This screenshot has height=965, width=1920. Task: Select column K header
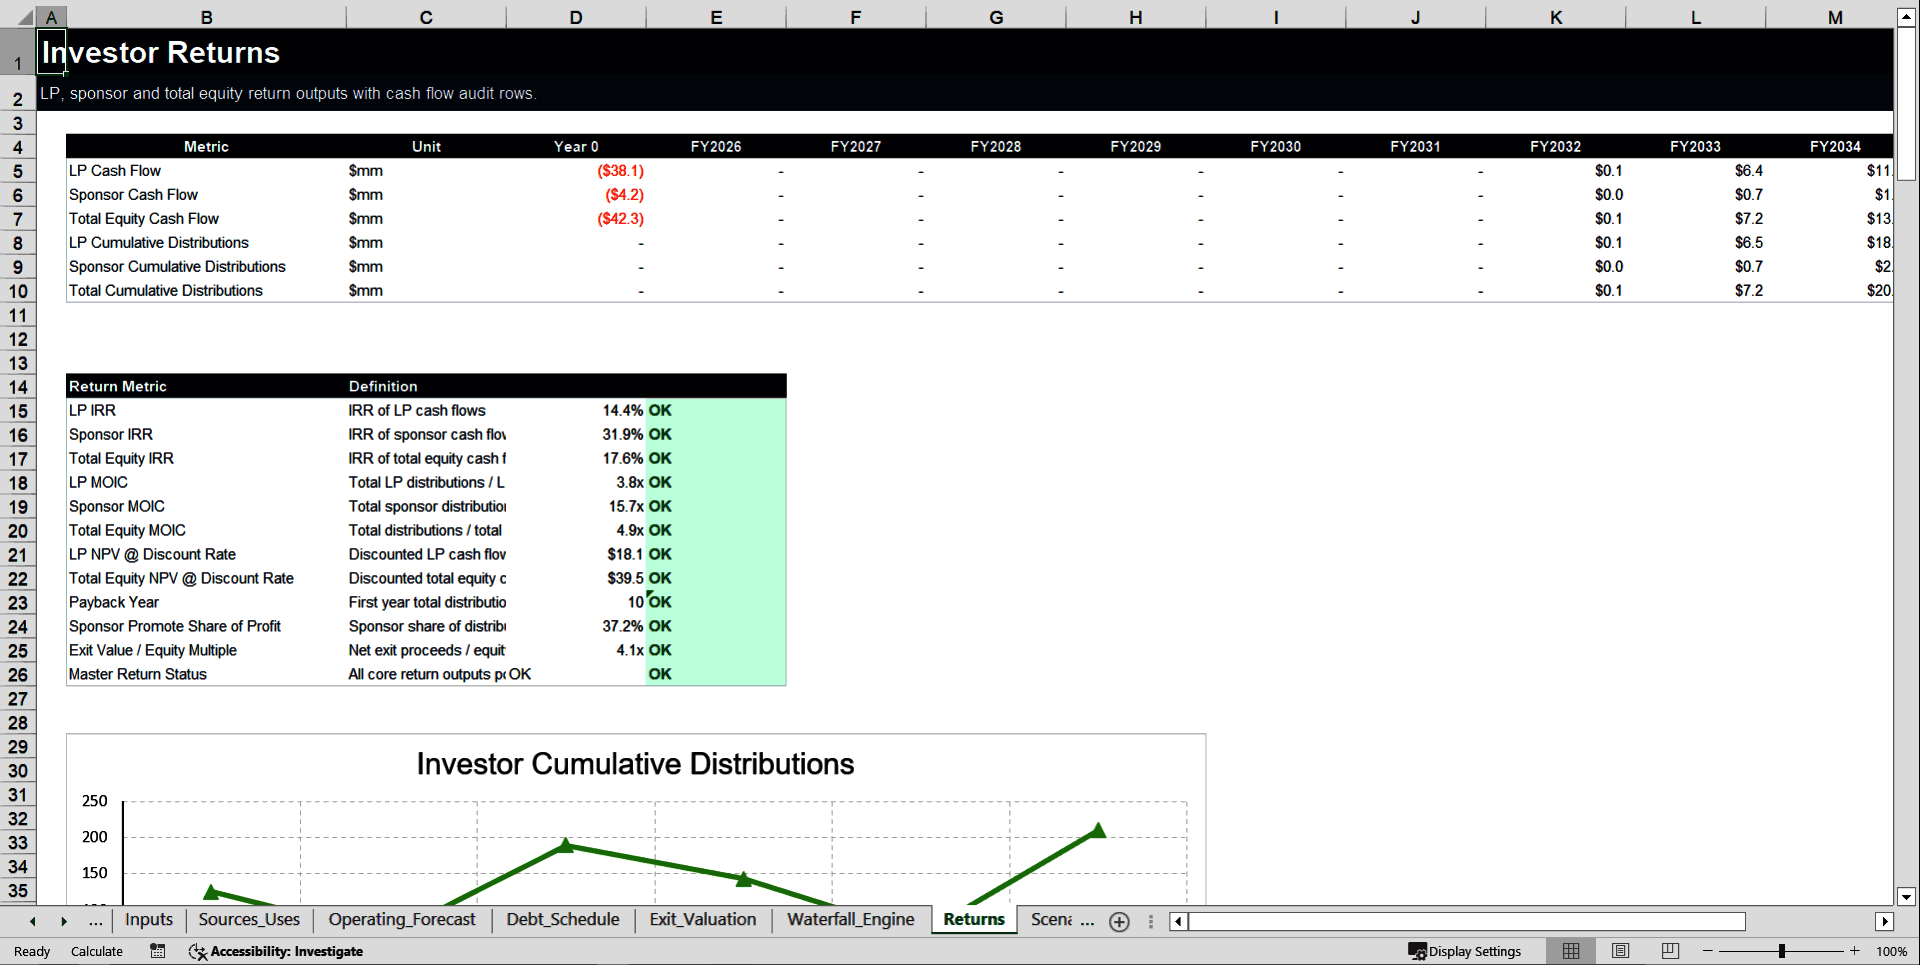[1556, 17]
